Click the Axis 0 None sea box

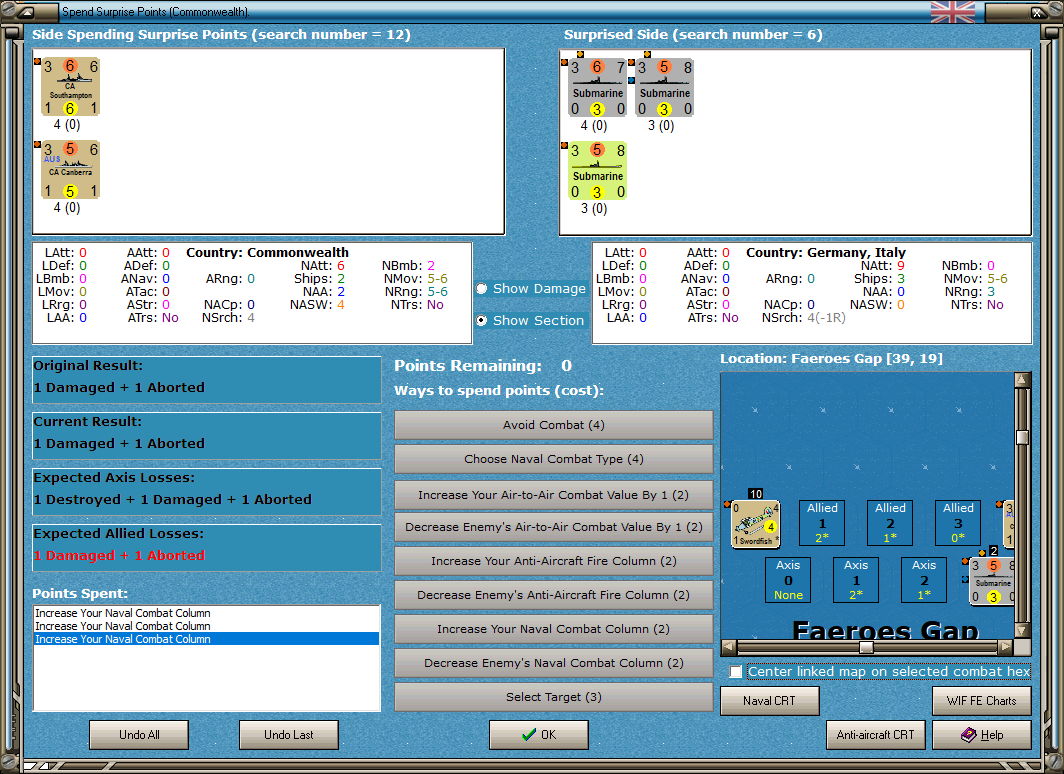788,580
